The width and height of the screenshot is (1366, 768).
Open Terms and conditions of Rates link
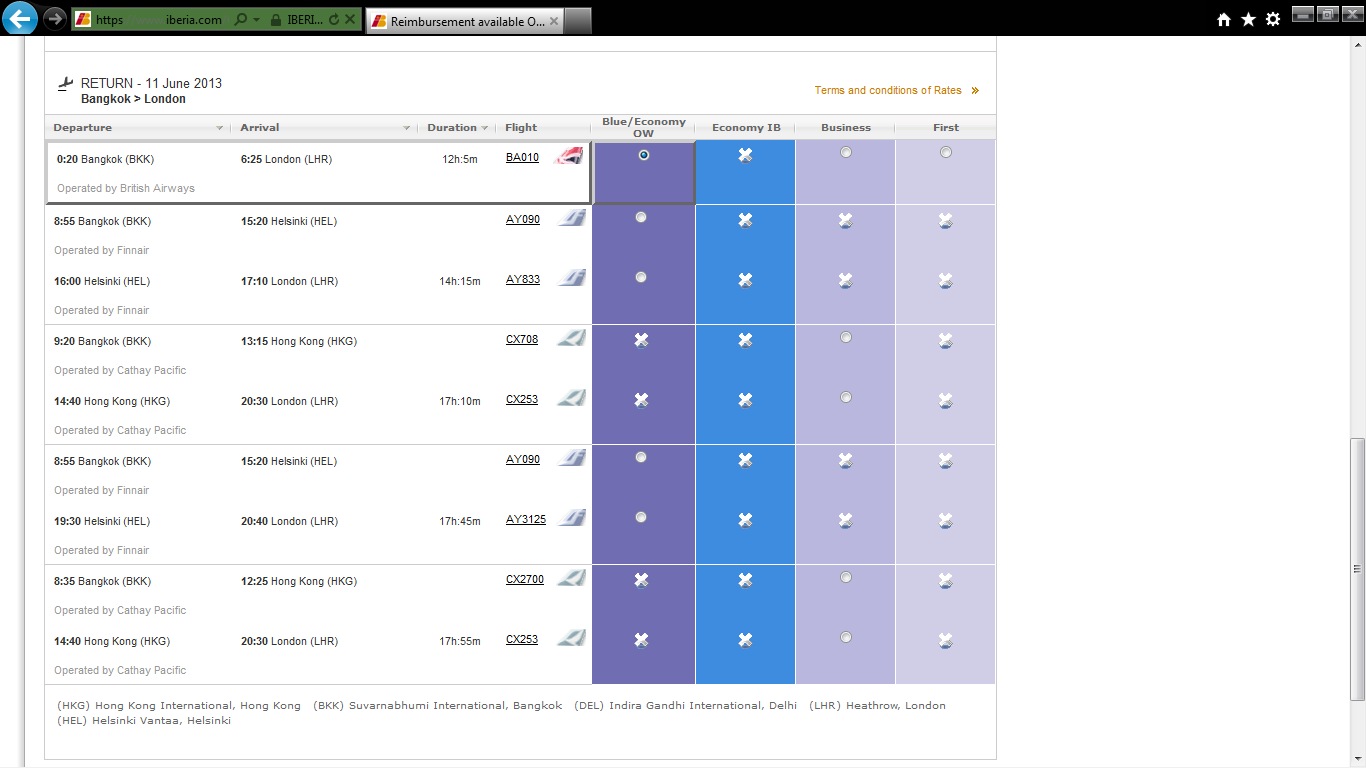pos(888,91)
